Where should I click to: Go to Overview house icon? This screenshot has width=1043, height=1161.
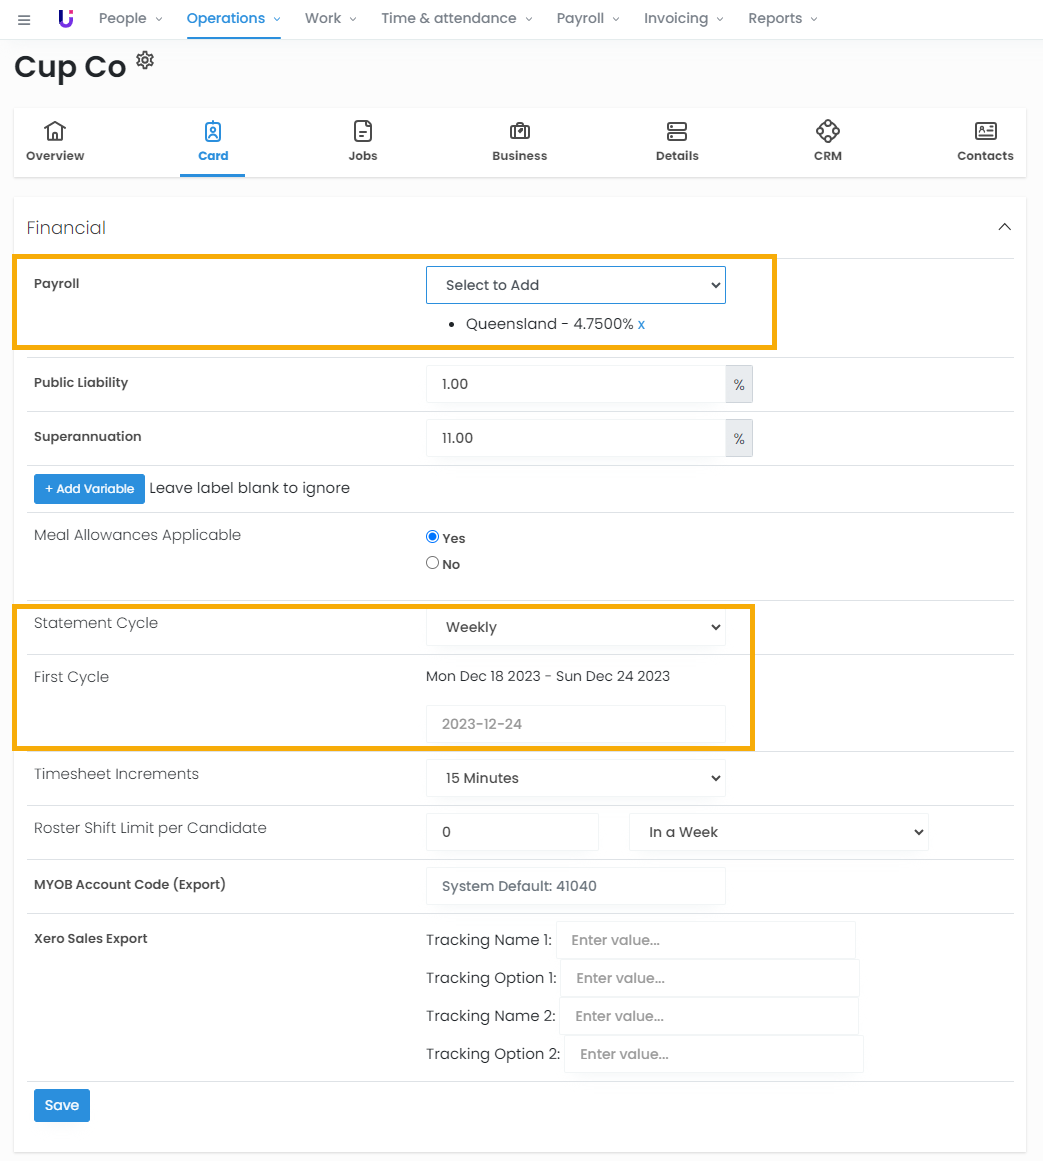55,131
